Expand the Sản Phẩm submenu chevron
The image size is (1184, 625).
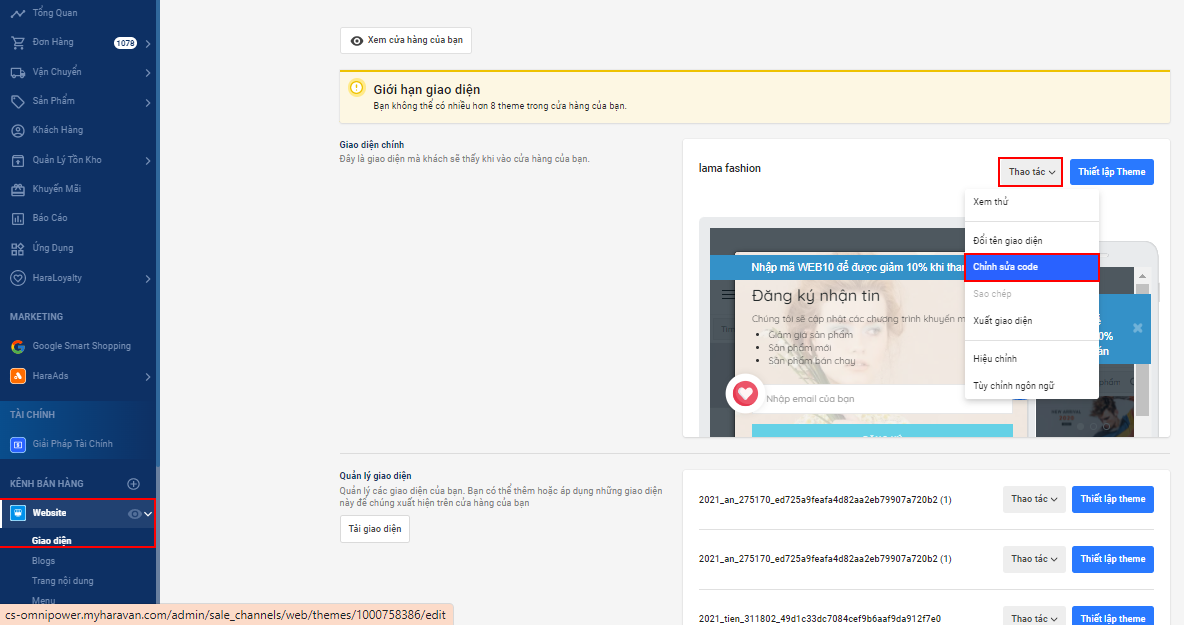148,103
